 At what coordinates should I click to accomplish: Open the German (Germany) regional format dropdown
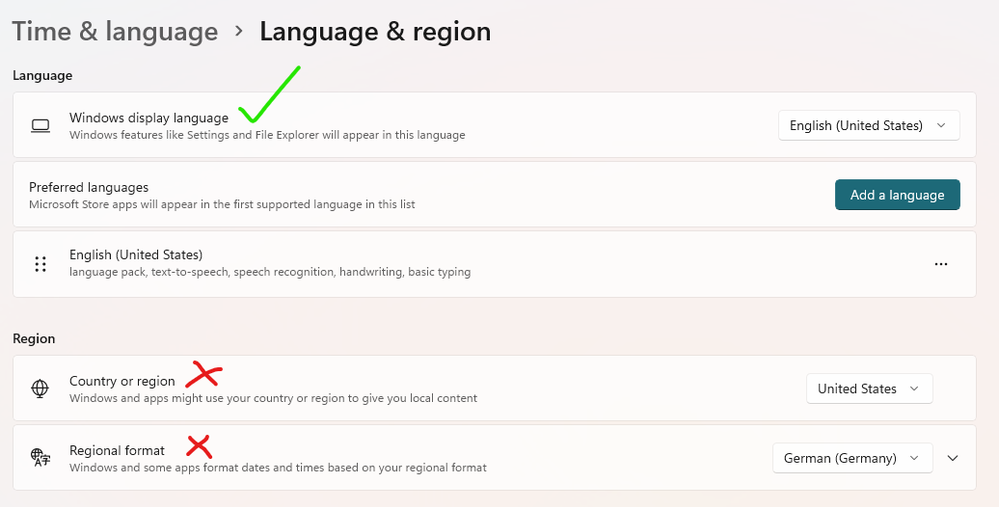pos(852,458)
